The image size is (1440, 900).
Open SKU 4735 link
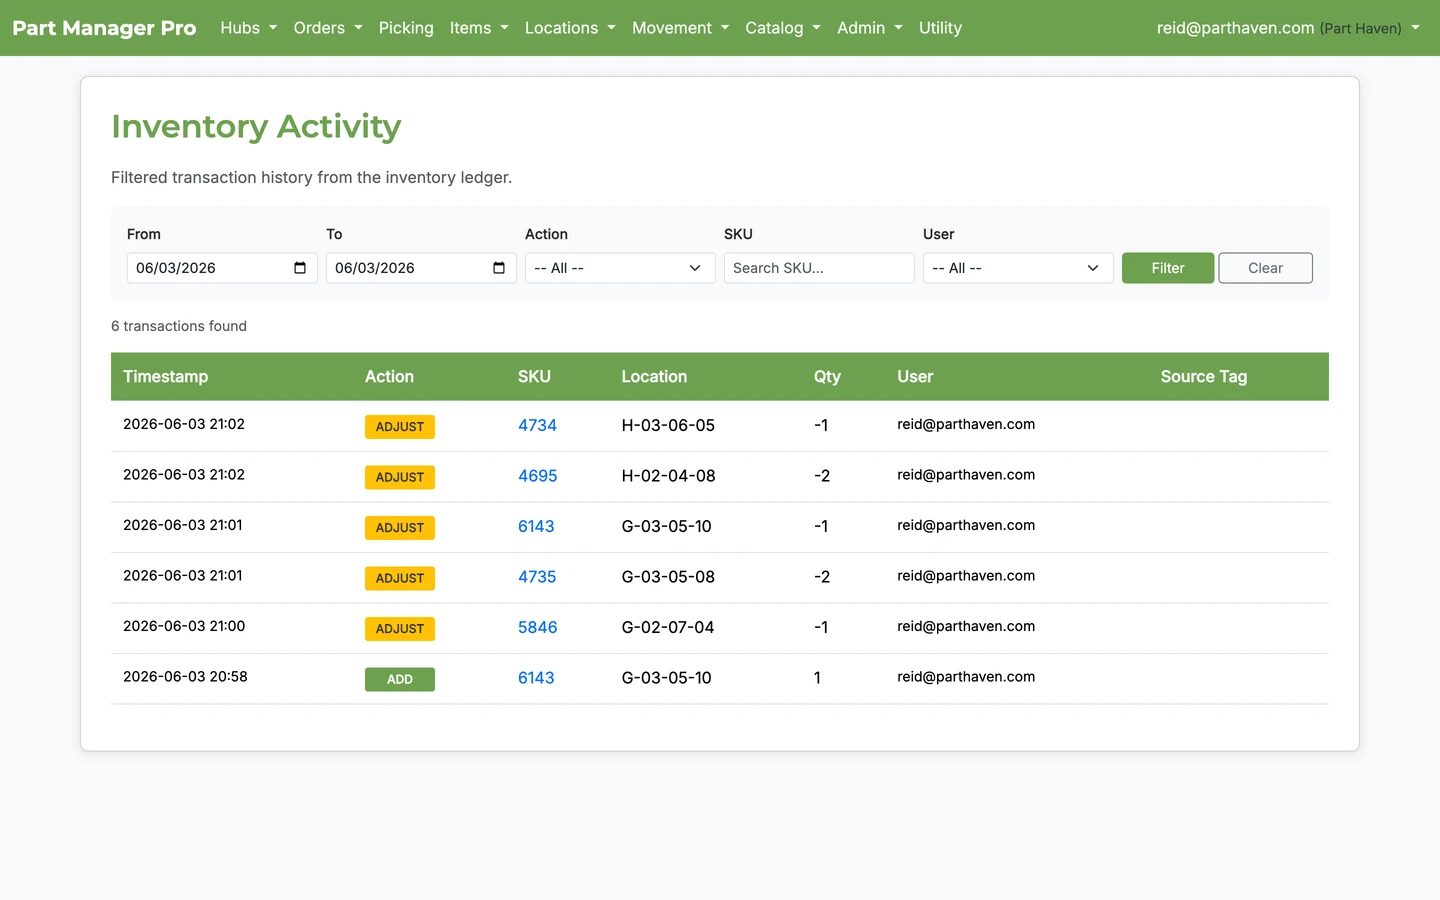[x=537, y=577]
